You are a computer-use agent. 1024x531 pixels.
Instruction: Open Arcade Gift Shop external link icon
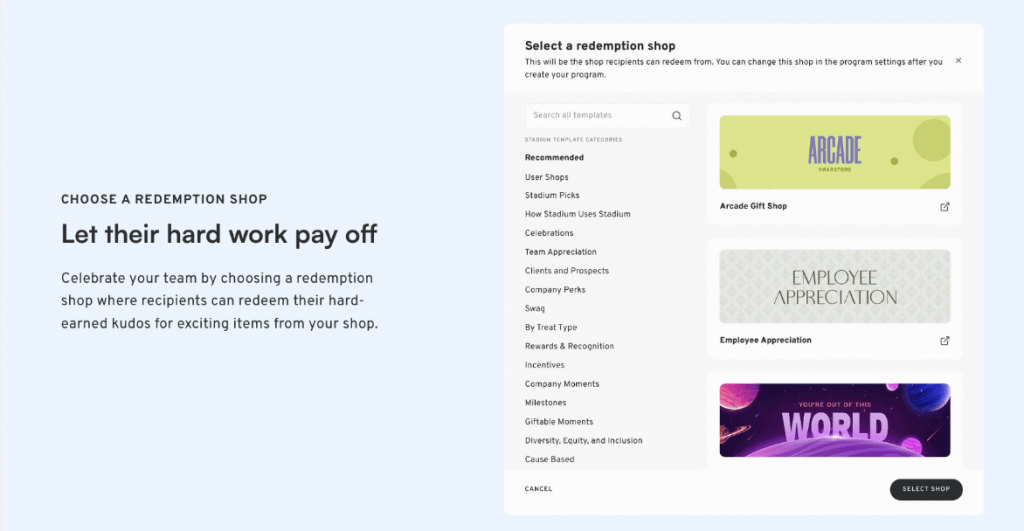(945, 207)
